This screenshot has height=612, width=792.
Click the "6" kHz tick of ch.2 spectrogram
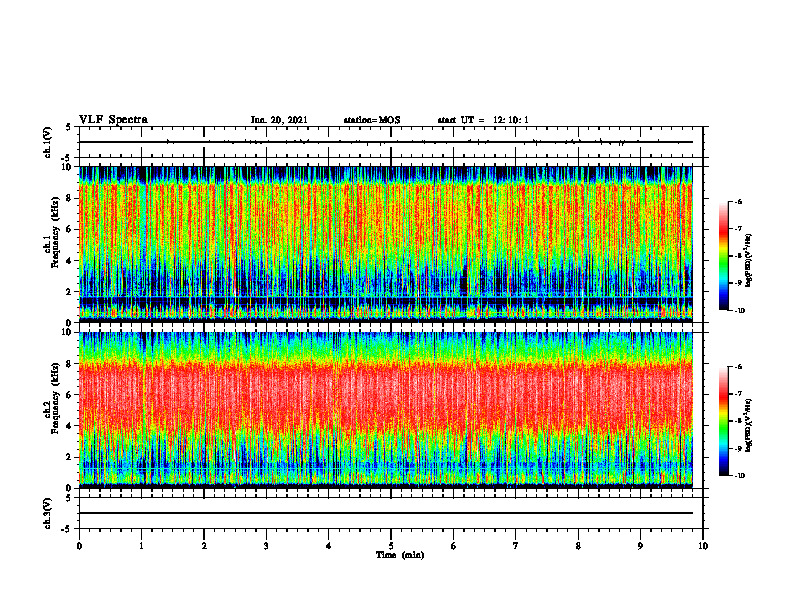point(69,395)
